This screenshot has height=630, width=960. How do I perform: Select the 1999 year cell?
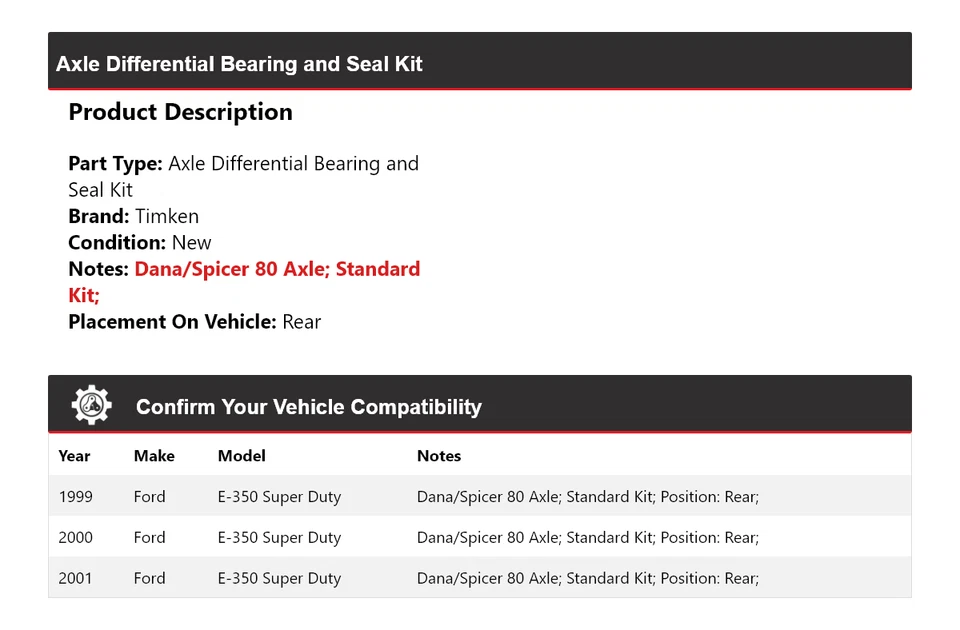76,497
